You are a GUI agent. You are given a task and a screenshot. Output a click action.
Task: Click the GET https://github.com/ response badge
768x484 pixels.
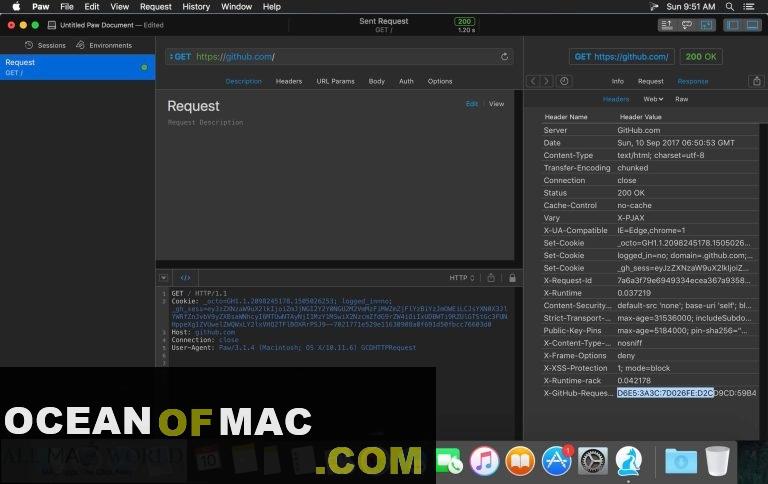pos(621,57)
